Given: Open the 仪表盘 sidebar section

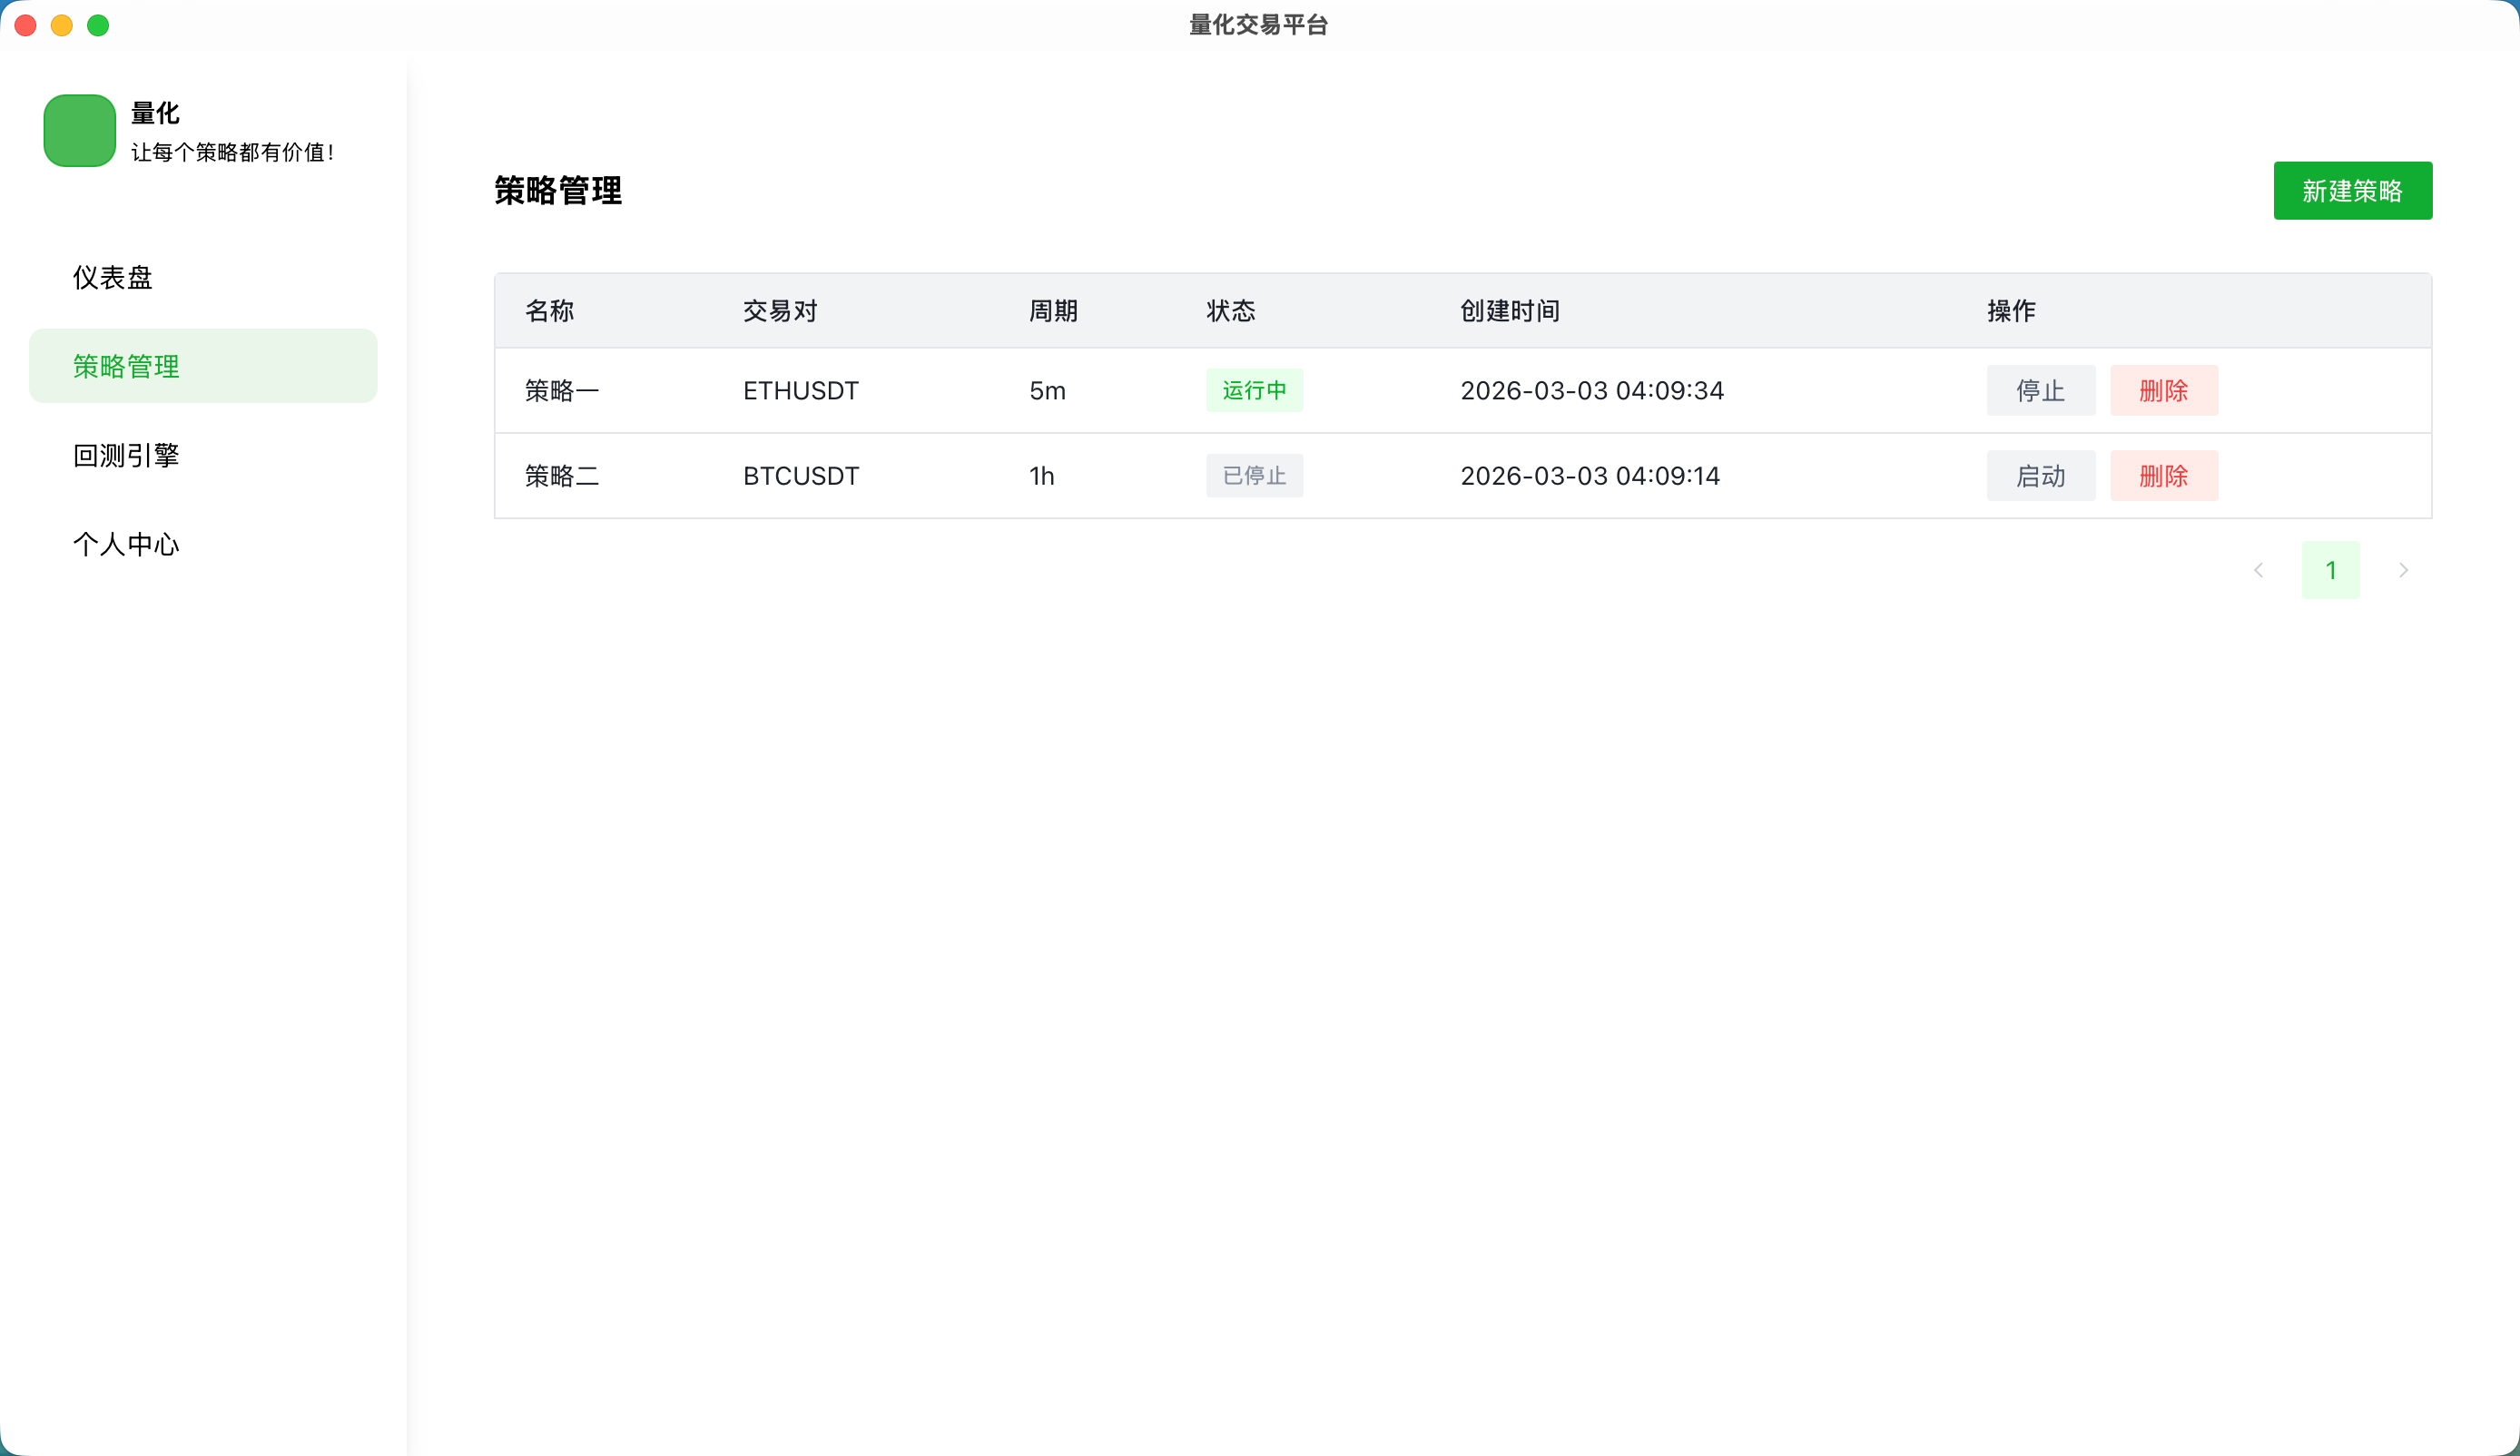Looking at the screenshot, I should point(113,277).
